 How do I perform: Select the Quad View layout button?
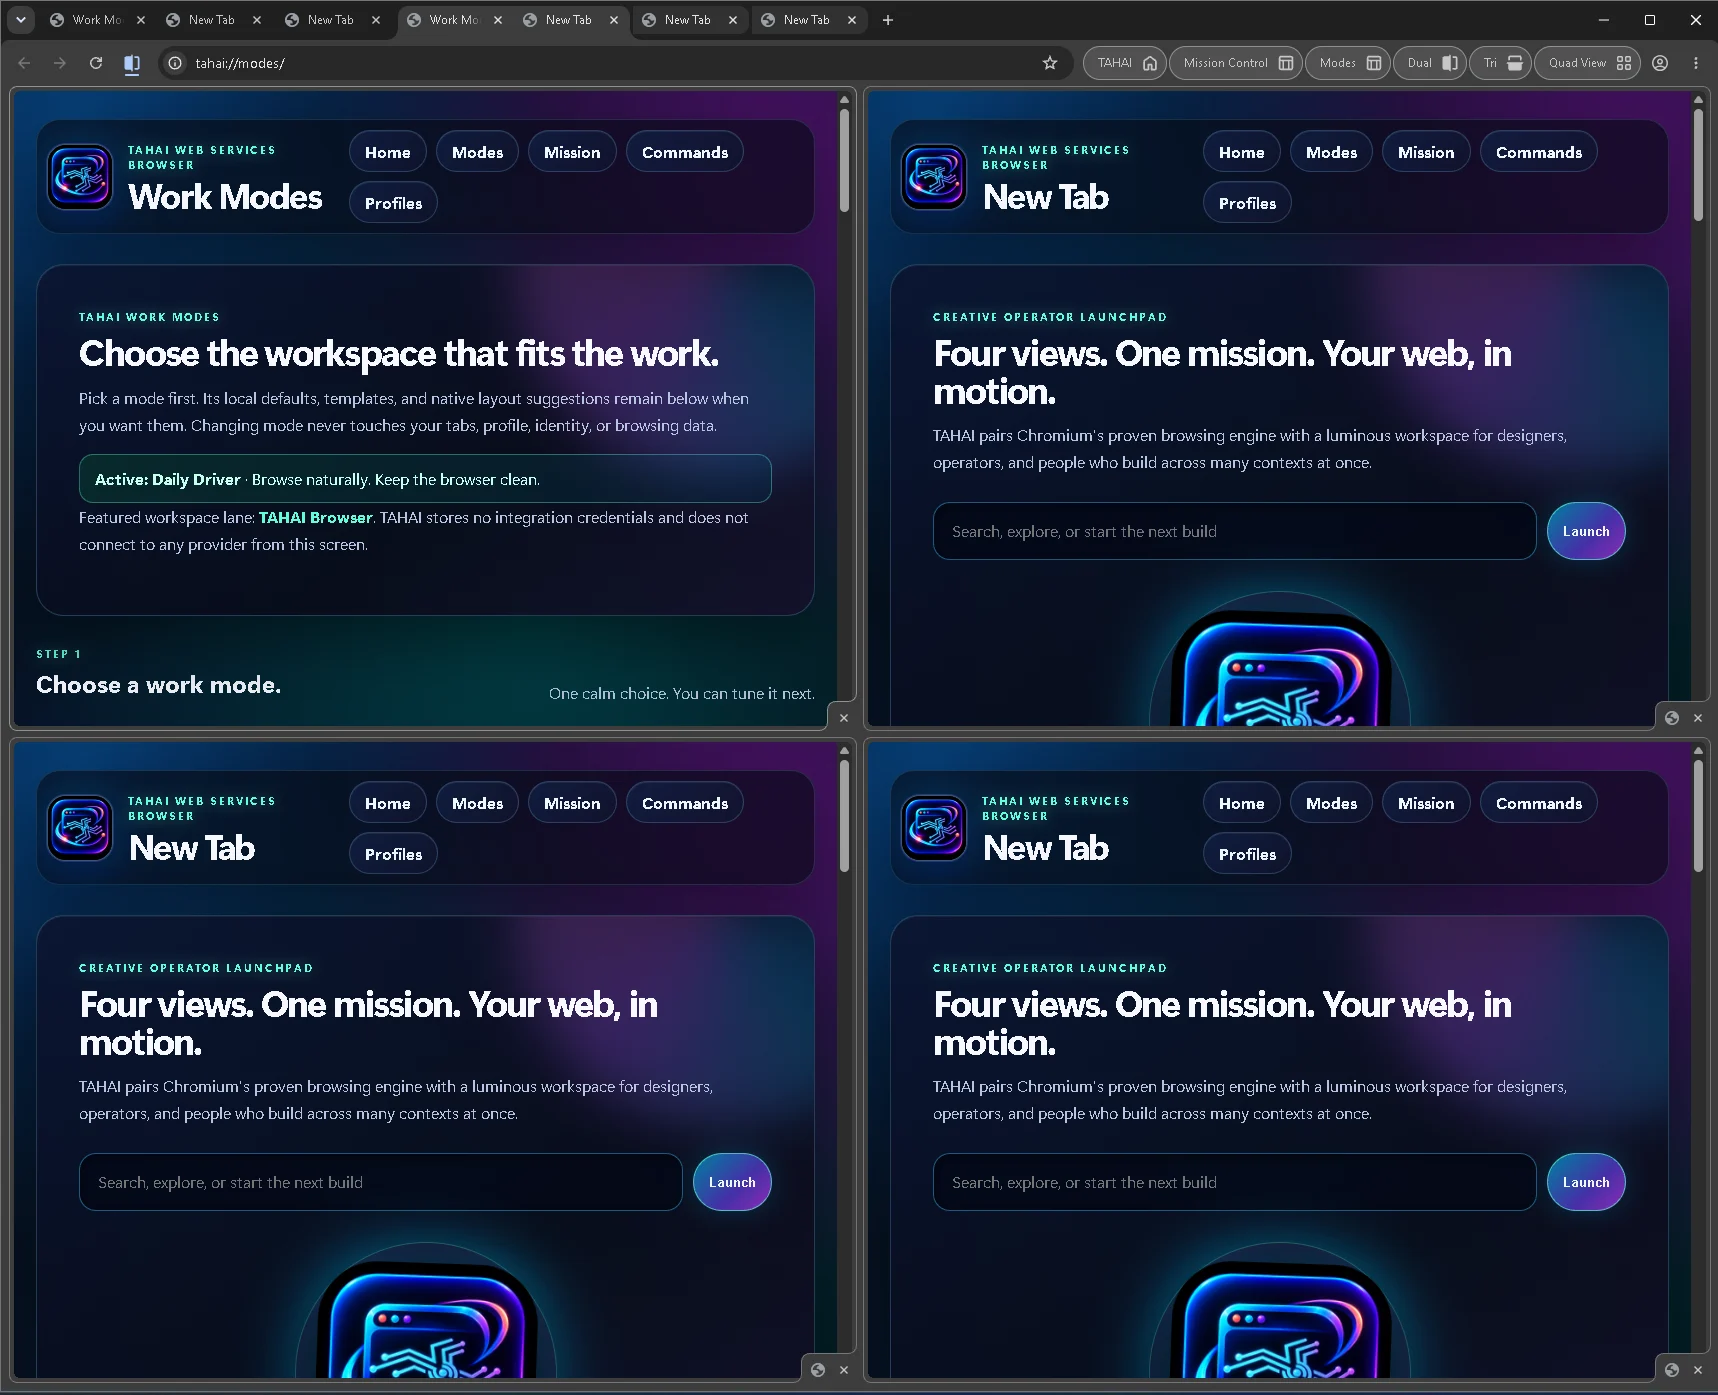pos(1589,63)
